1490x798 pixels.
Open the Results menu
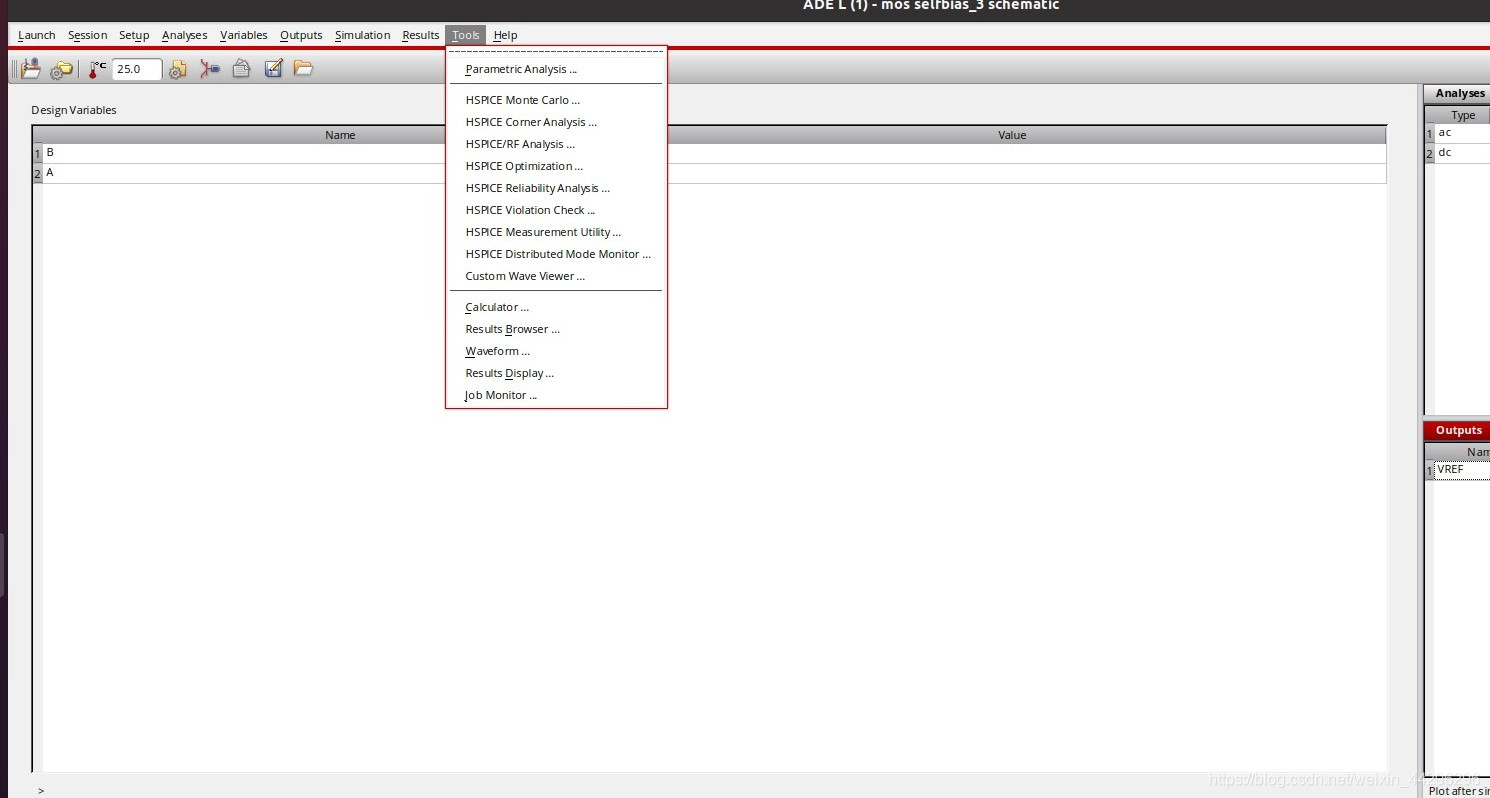click(421, 35)
